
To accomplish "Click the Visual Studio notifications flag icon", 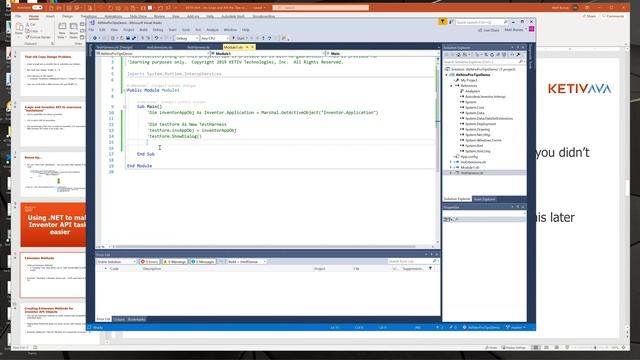I will 442,22.
